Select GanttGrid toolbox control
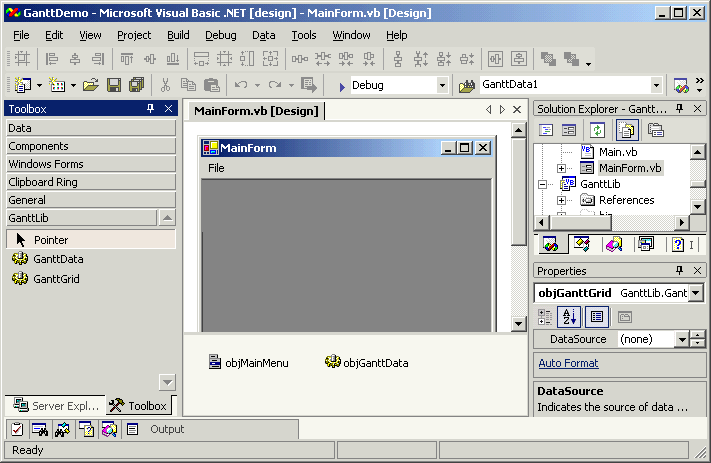Screen dimensions: 711x463 91,278
